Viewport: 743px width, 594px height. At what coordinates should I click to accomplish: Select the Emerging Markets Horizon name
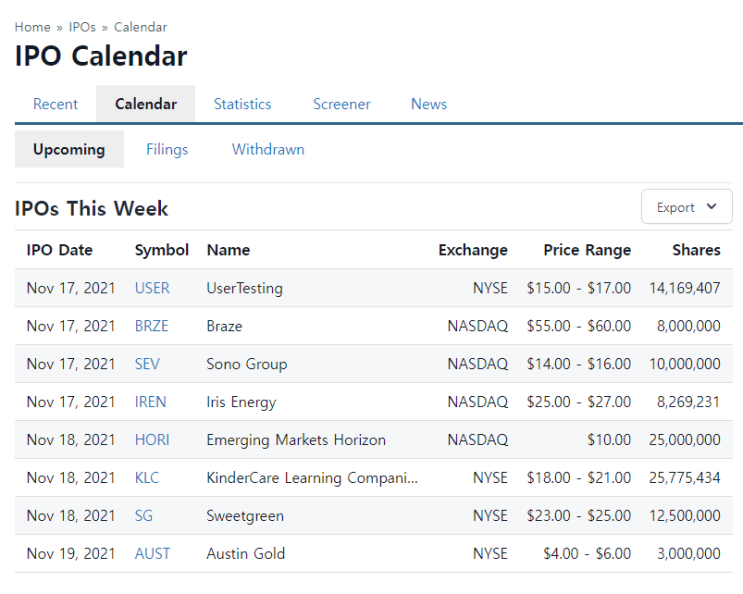pos(296,440)
